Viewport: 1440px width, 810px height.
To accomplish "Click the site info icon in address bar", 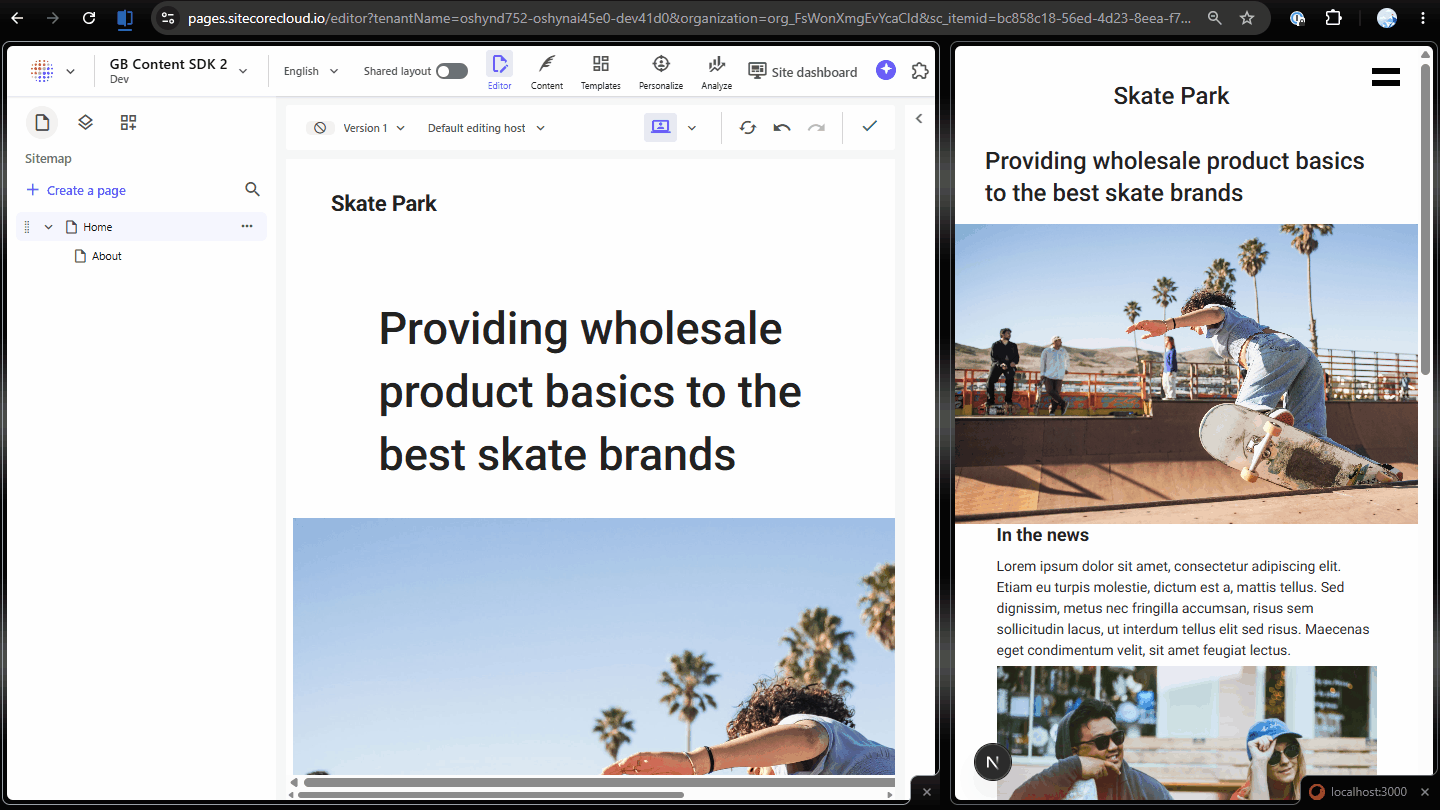I will (168, 18).
